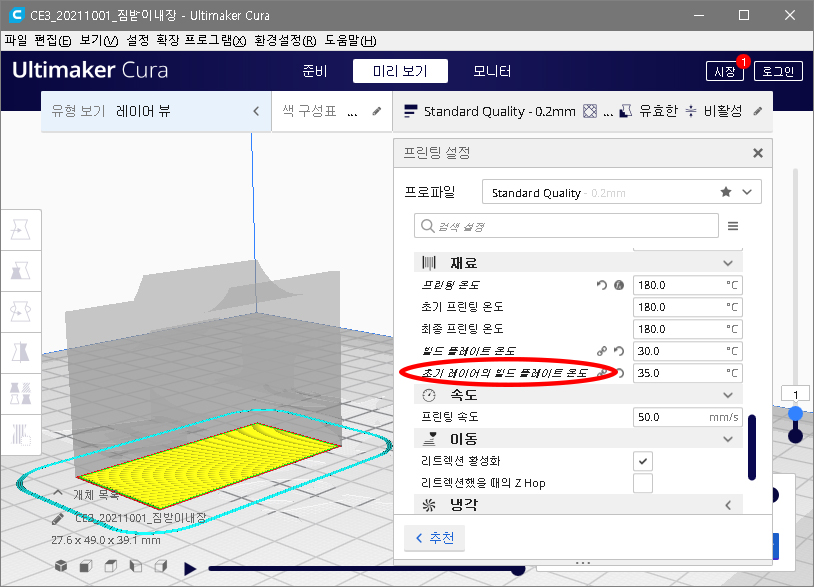Play the layer simulation
The image size is (814, 587).
tap(190, 569)
